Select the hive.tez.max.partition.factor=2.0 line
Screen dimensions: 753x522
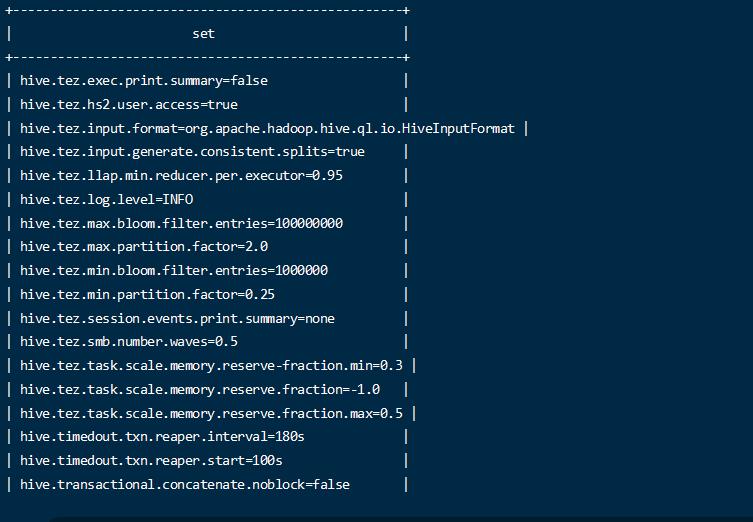tap(143, 247)
